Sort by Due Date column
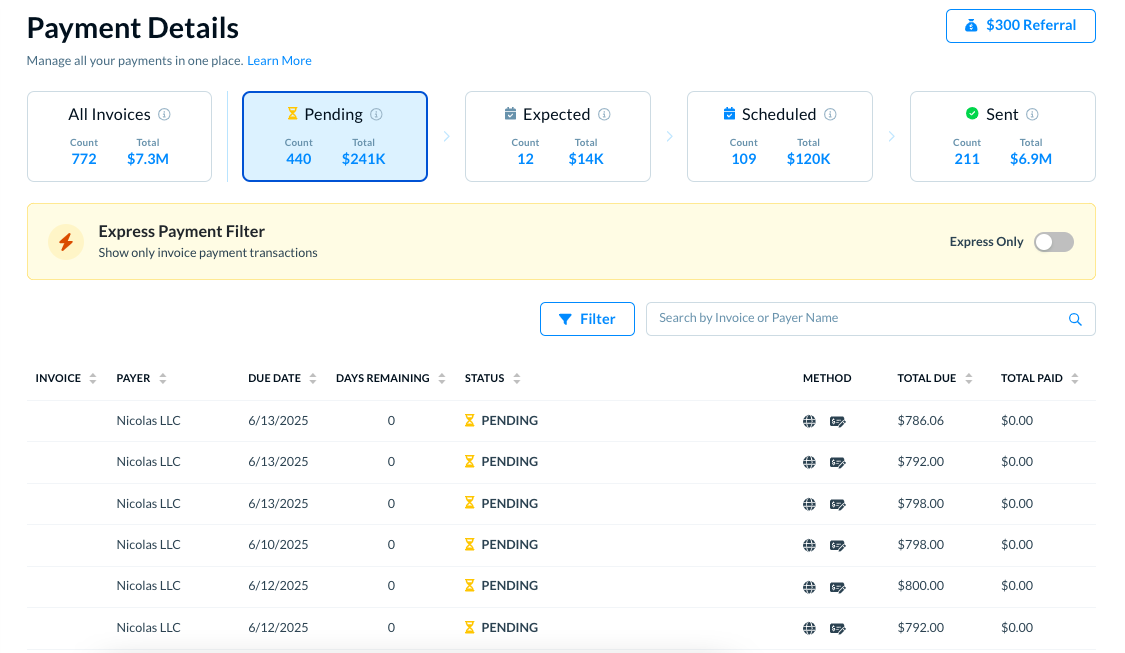Image resolution: width=1125 pixels, height=653 pixels. pos(313,379)
